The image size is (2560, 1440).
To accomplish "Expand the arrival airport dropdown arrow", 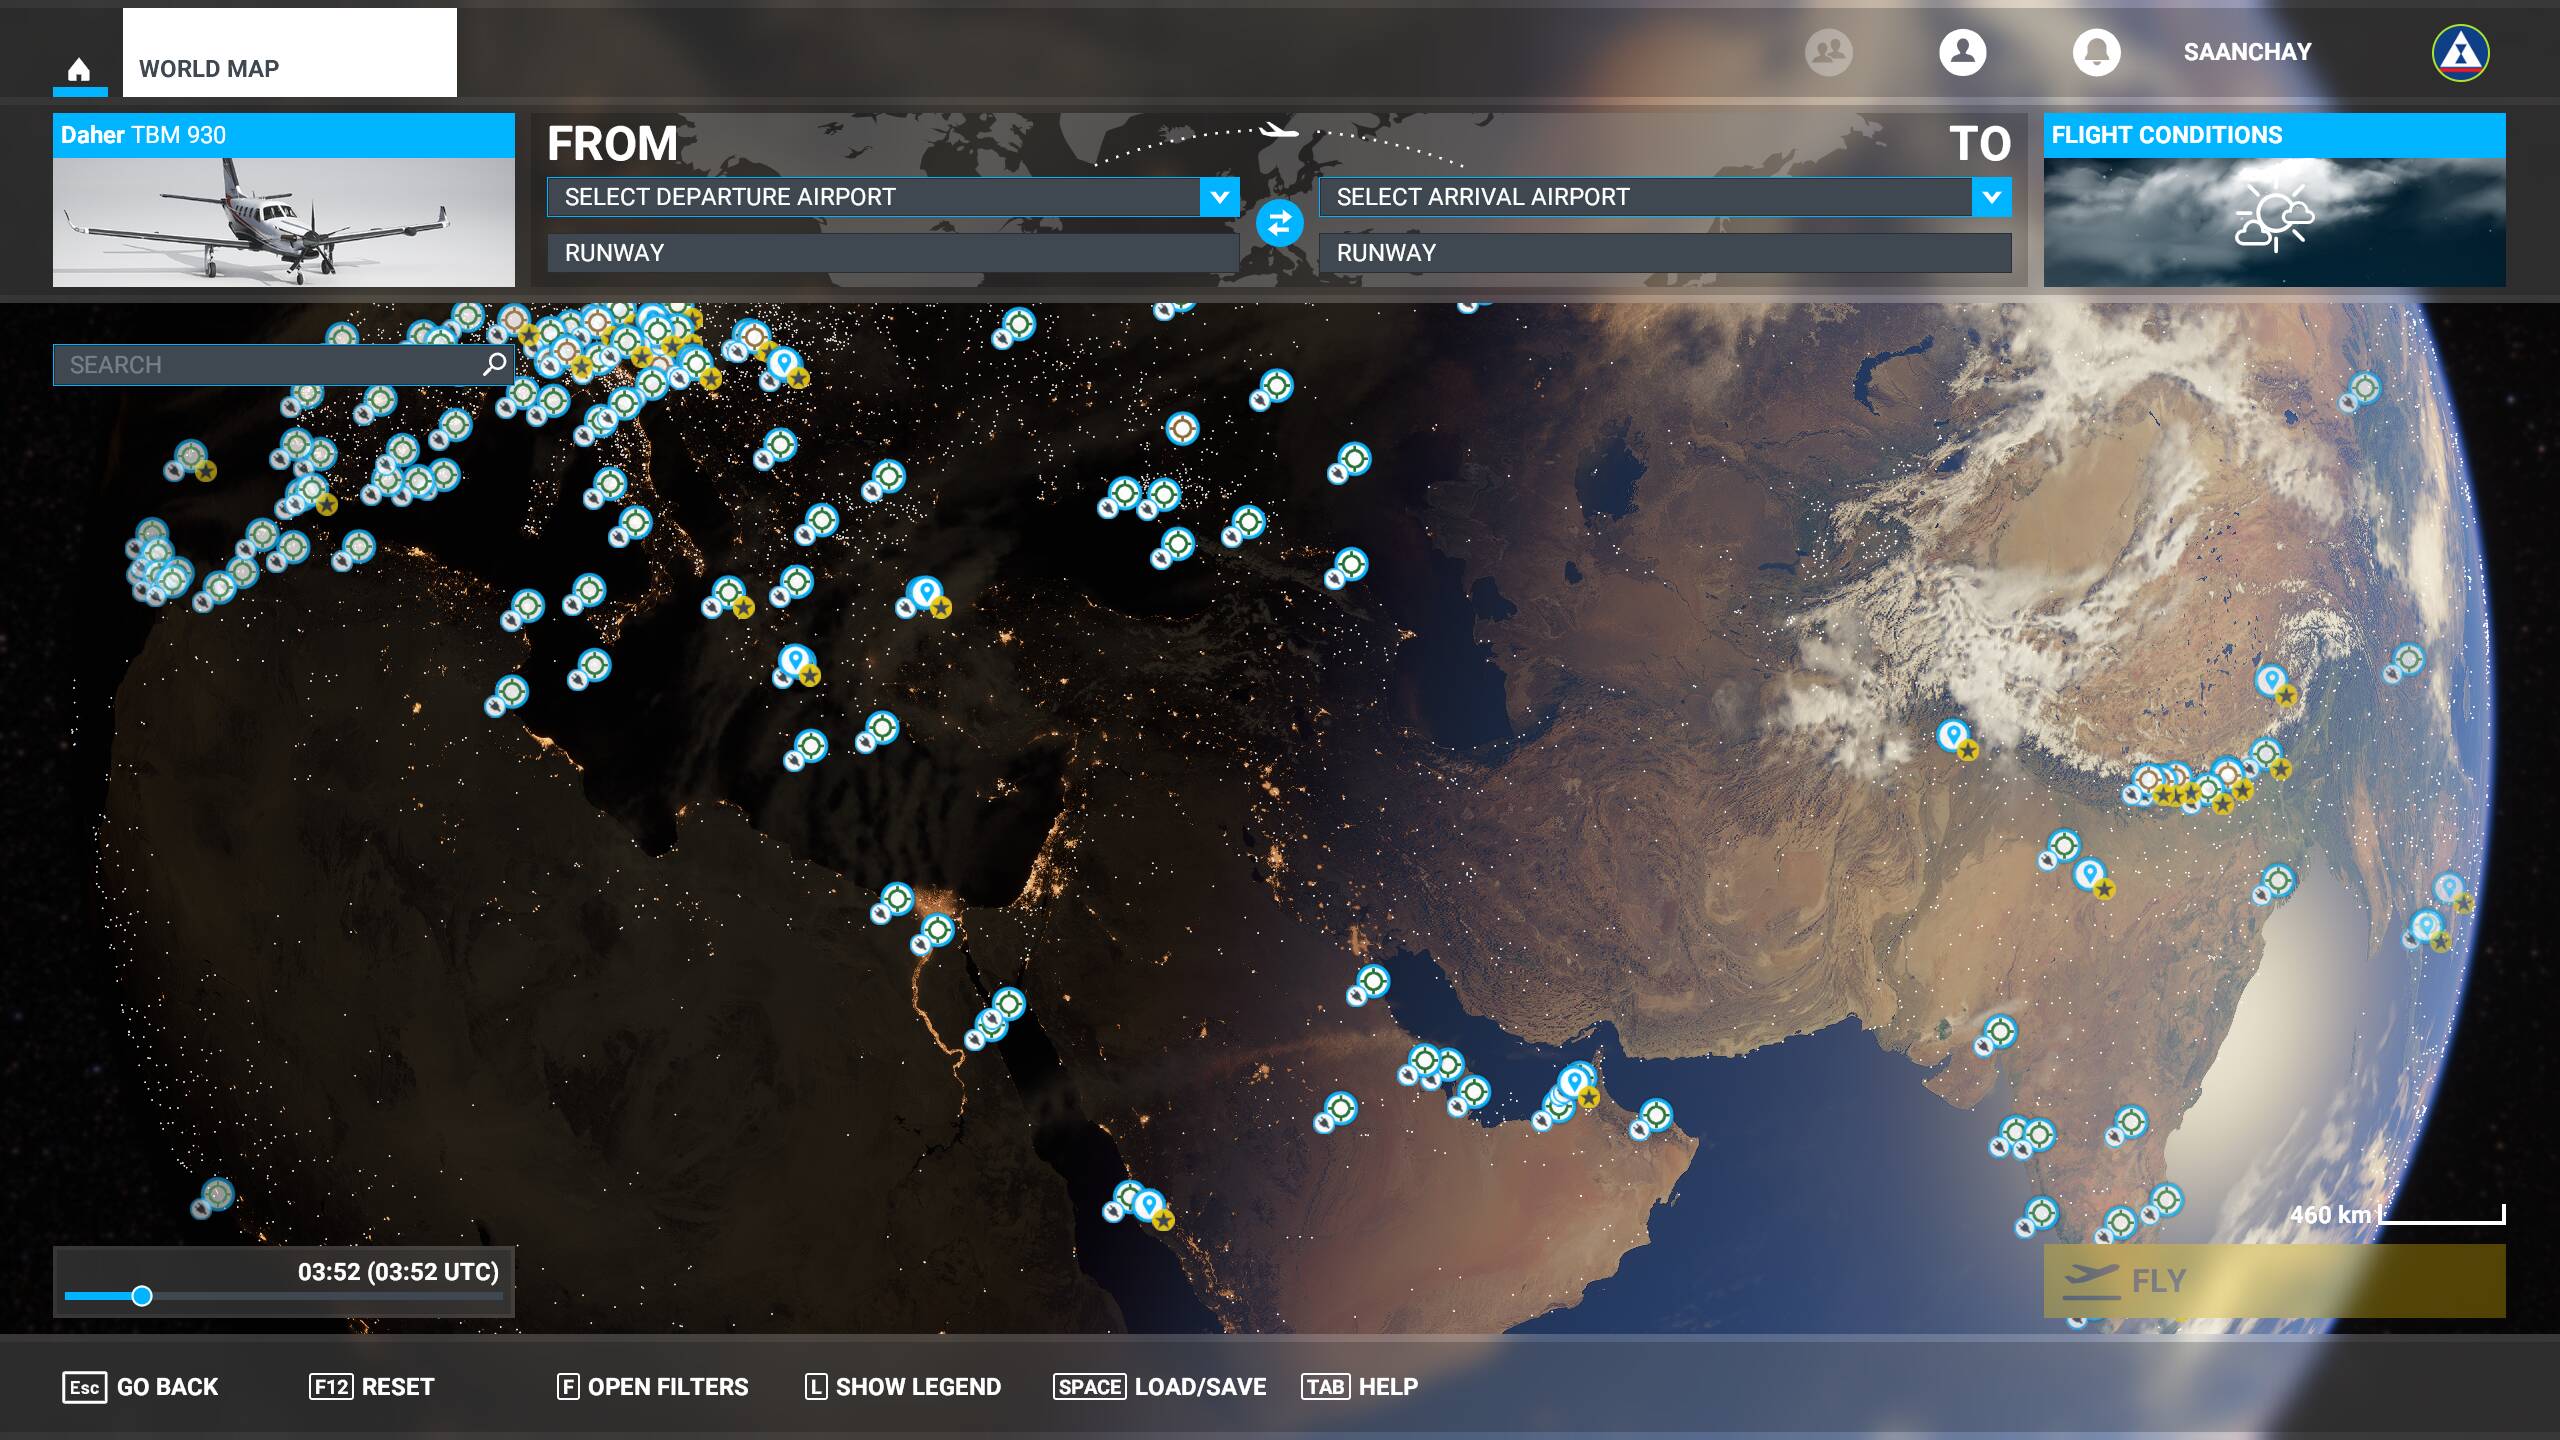I will click(x=1992, y=197).
